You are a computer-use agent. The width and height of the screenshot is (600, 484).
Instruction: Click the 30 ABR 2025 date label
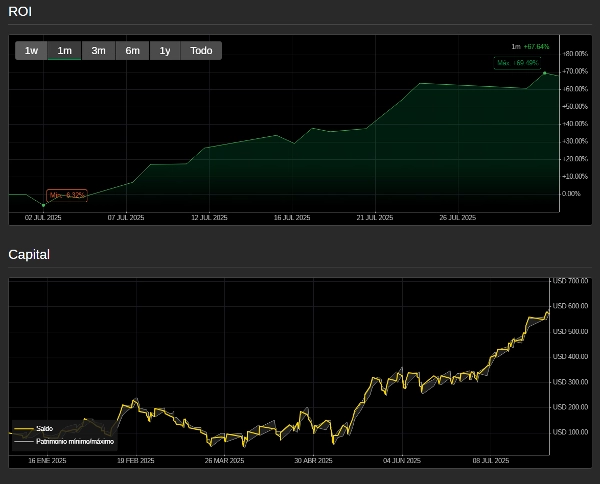point(312,461)
